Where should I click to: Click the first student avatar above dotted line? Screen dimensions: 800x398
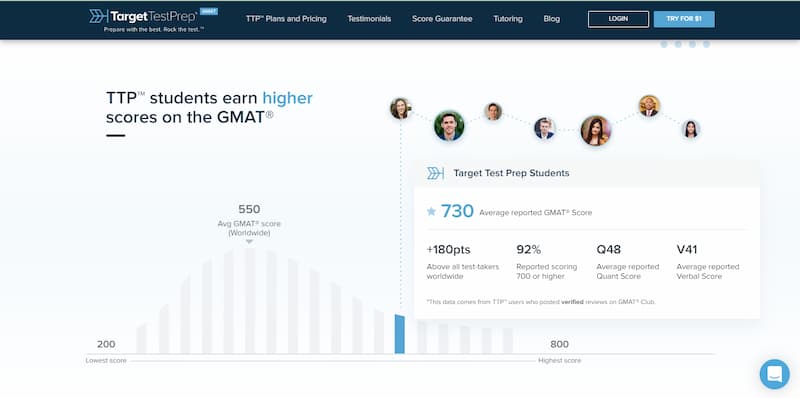[401, 108]
